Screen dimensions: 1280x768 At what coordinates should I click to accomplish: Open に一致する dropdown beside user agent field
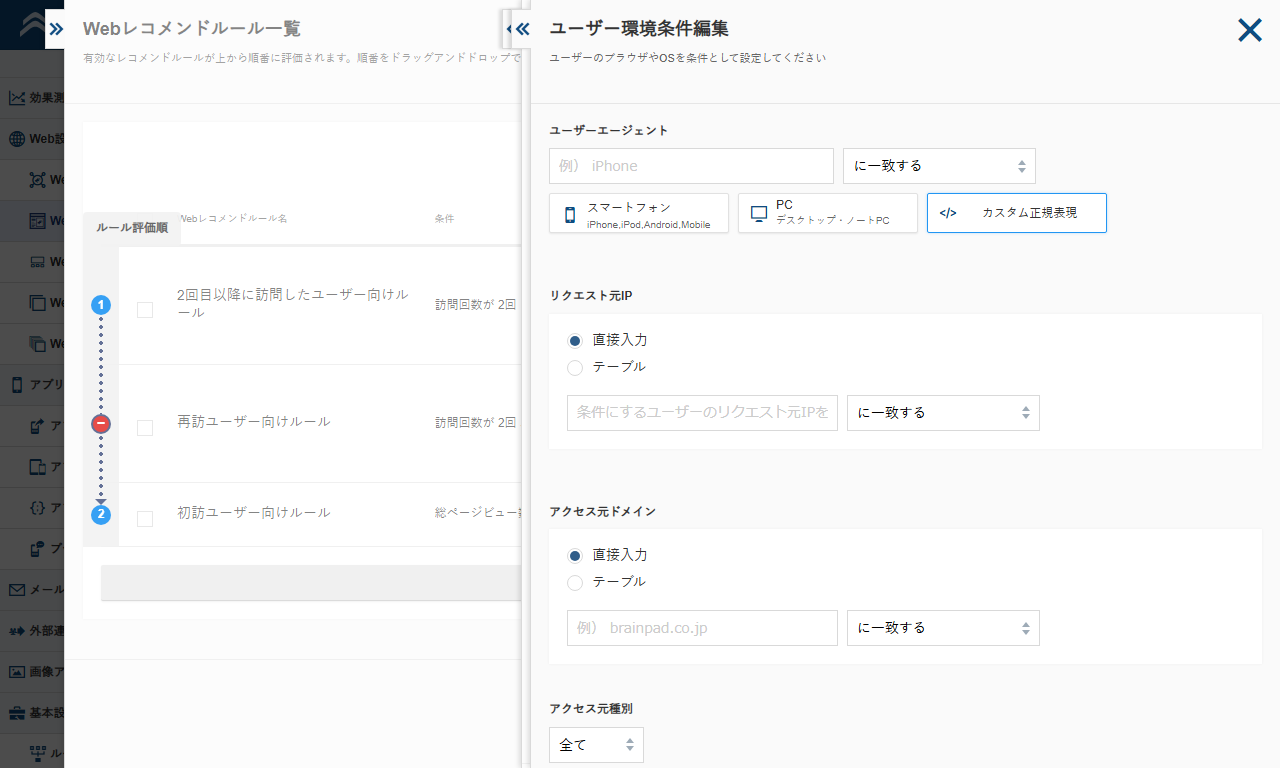tap(939, 166)
